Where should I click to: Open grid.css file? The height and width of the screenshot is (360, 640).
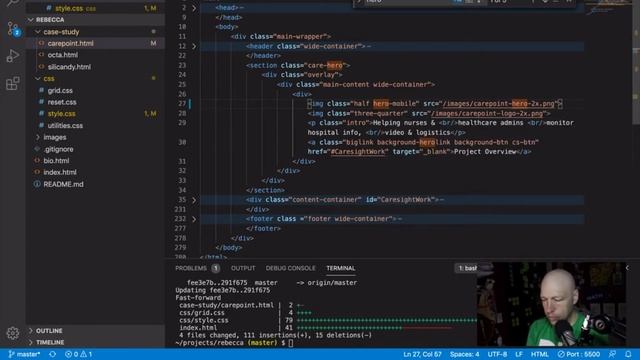click(x=96, y=90)
